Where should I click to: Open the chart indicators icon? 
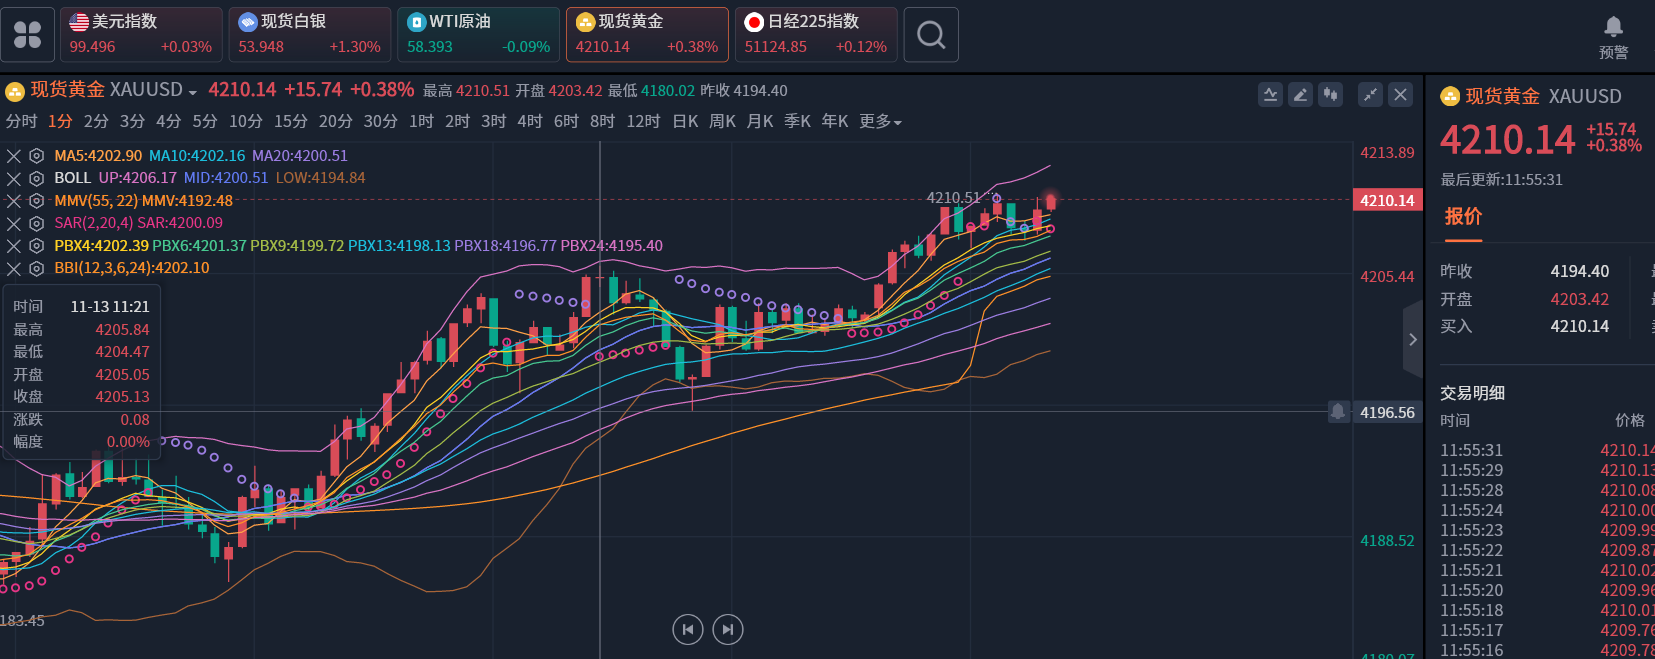pos(1270,95)
